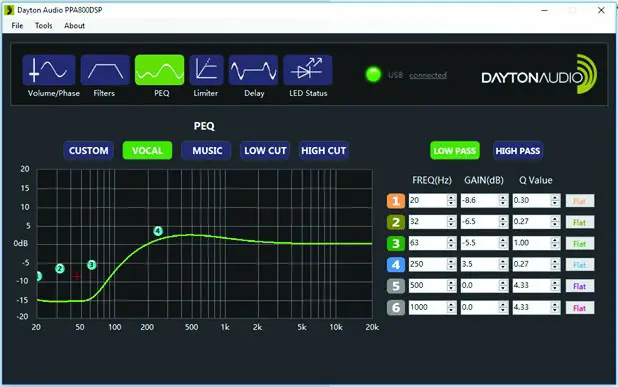618x387 pixels.
Task: Close the Dayton Audio window
Action: coord(601,10)
